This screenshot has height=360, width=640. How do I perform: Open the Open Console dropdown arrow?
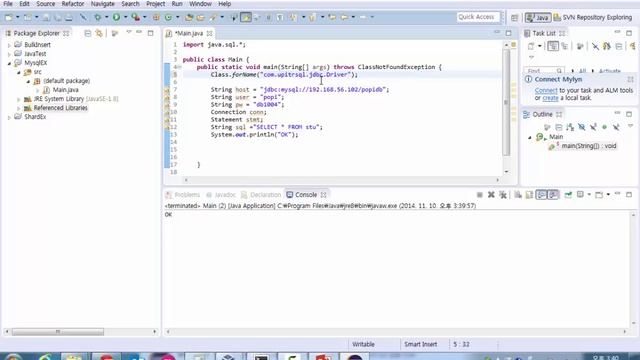(x=608, y=195)
